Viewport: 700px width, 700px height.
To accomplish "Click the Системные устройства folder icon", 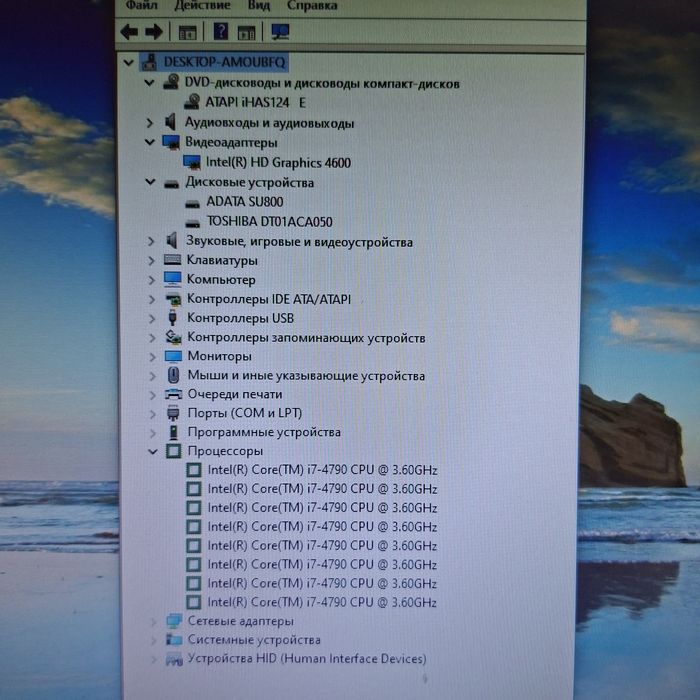I will [174, 640].
